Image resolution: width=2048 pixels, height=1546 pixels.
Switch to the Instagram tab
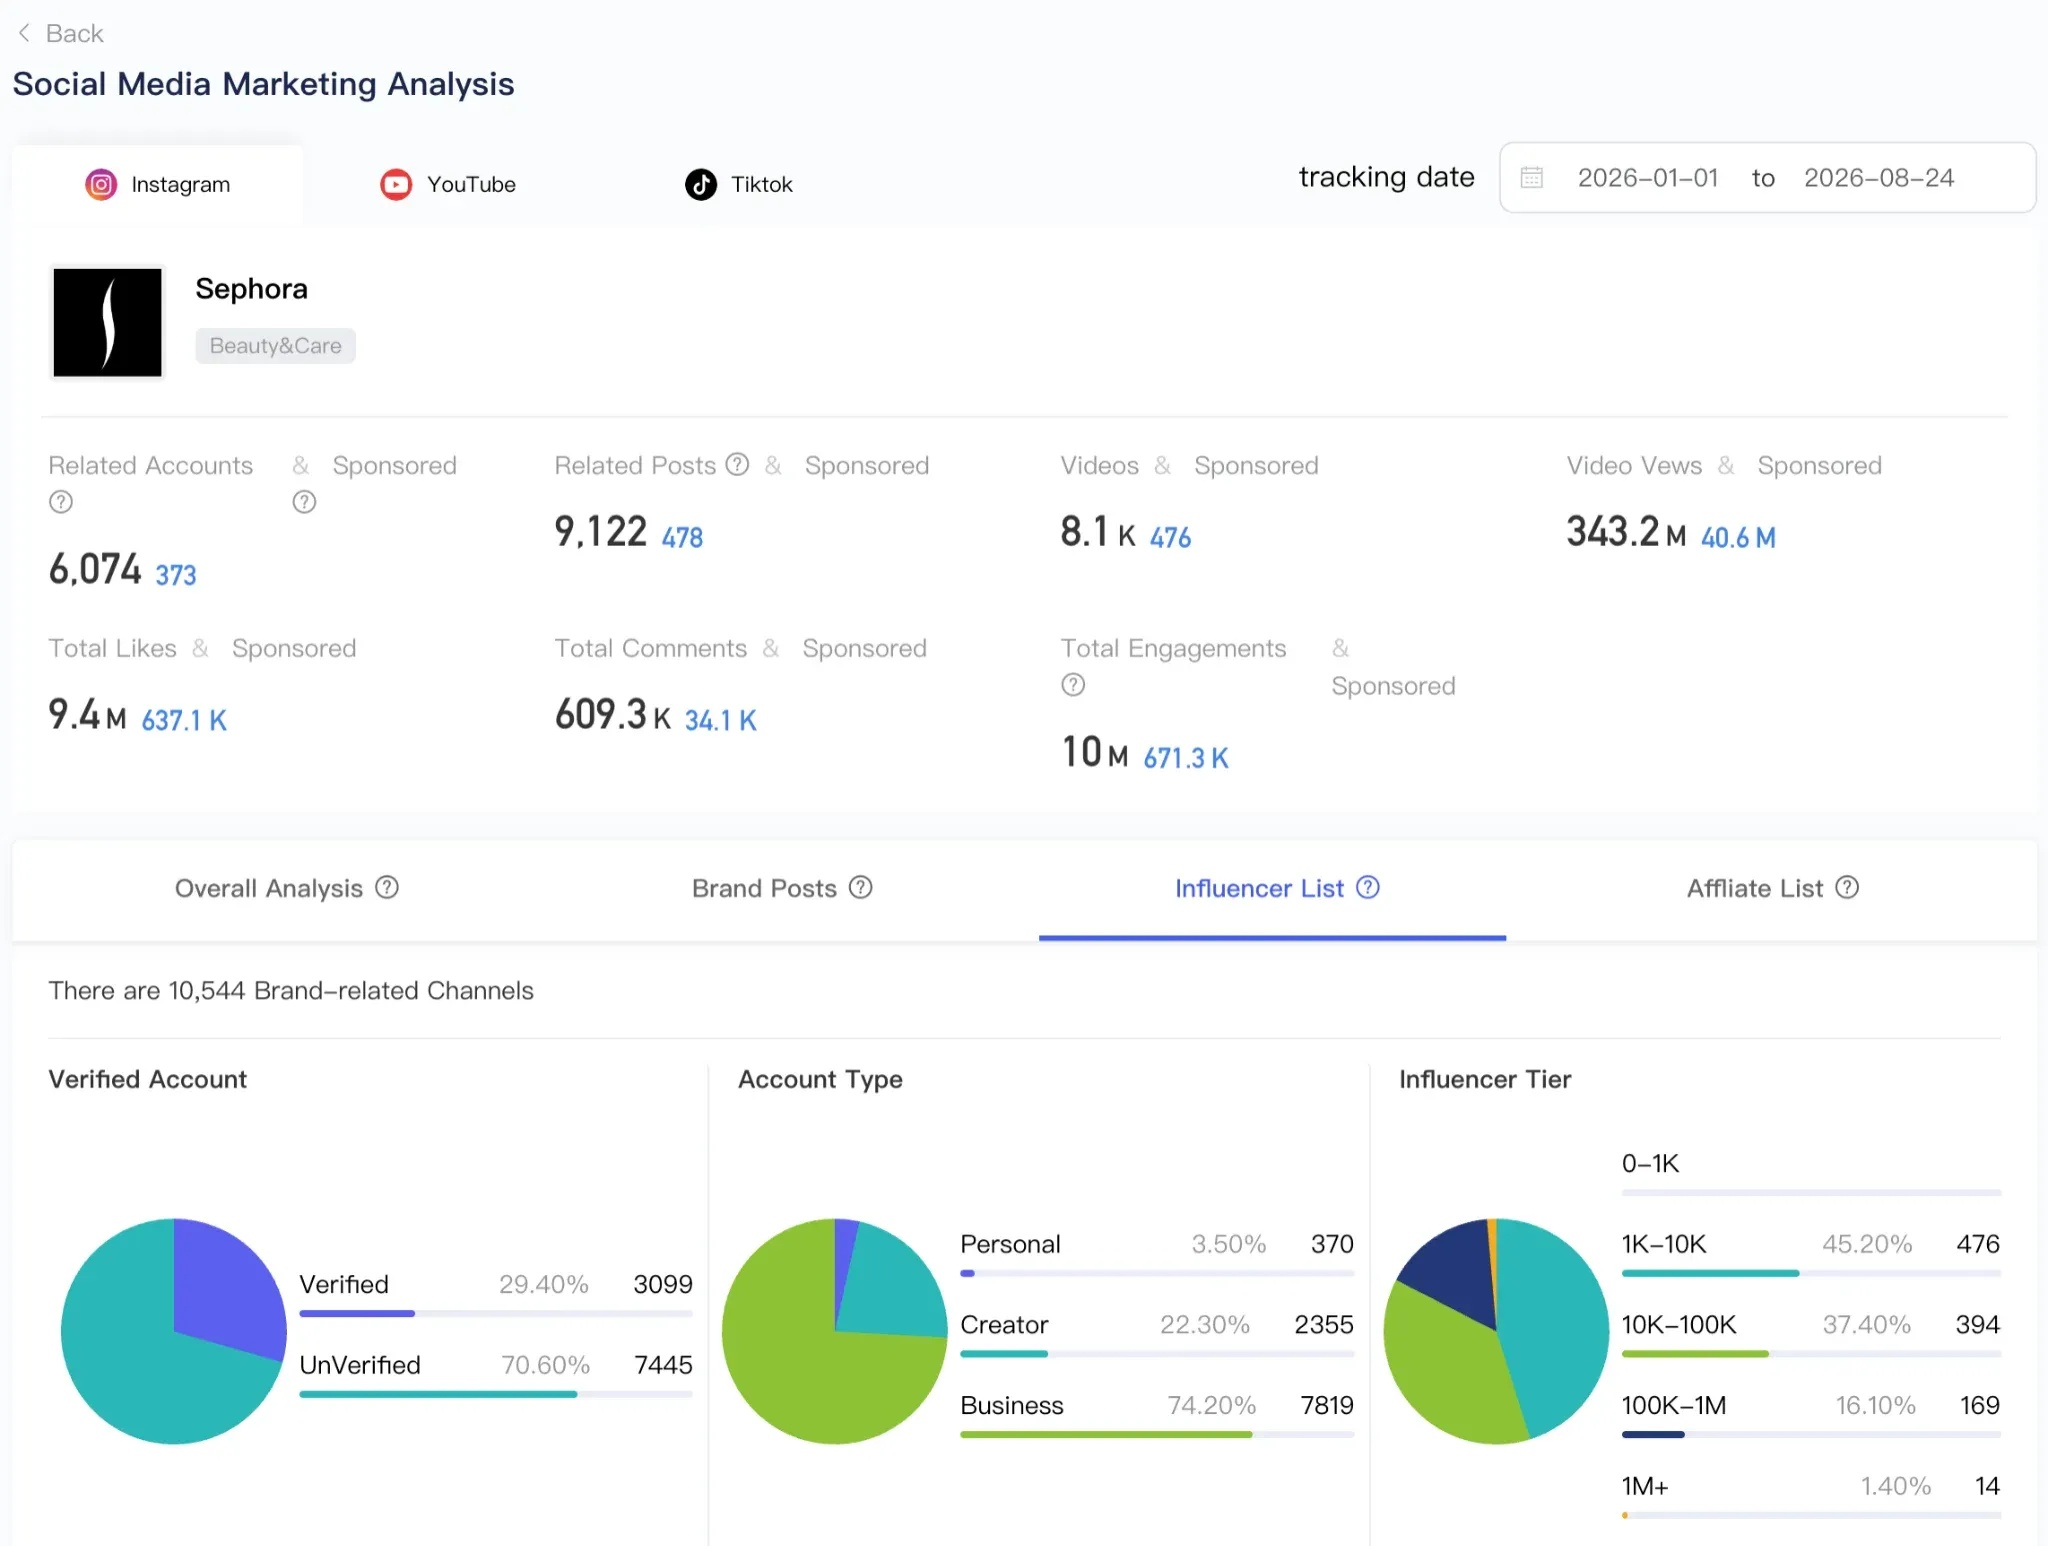pyautogui.click(x=158, y=184)
